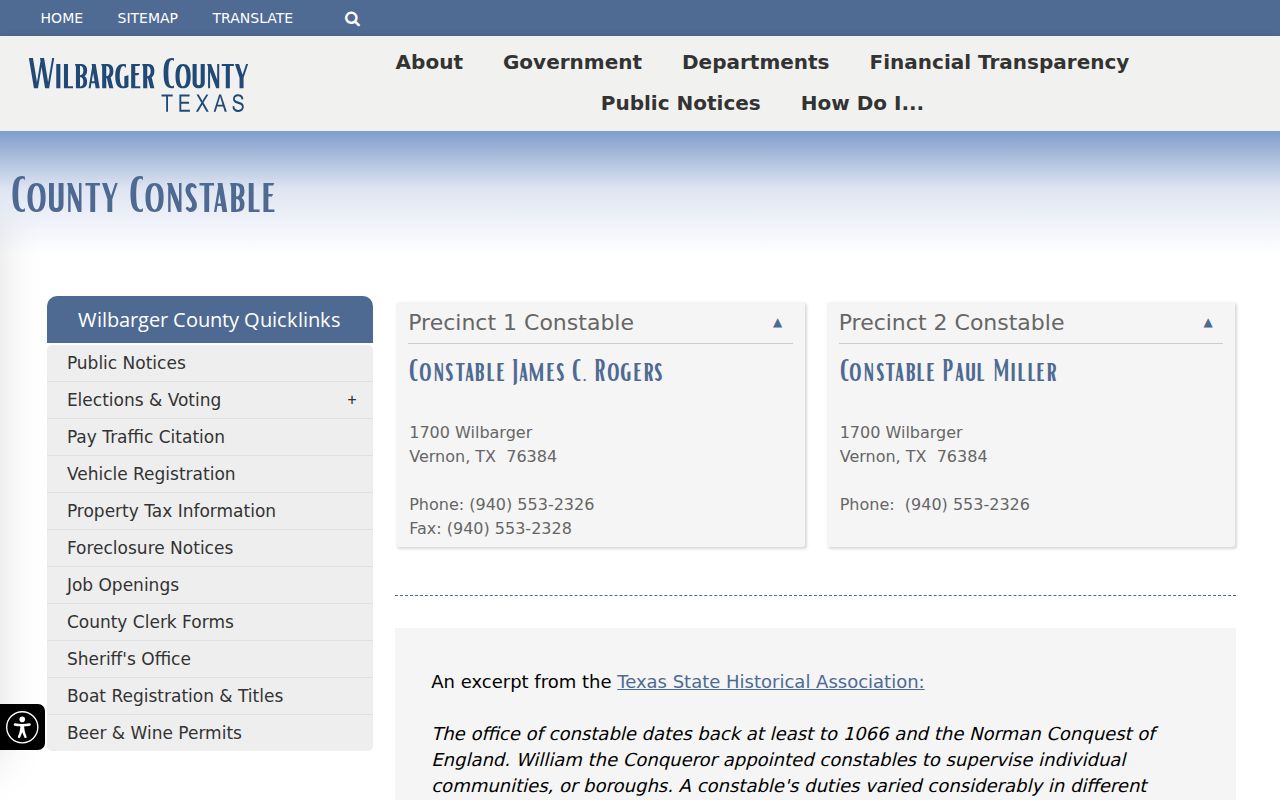Click Precinct 1 phone number (940) 553-2326
Screen dimensions: 1280x800
pos(532,504)
